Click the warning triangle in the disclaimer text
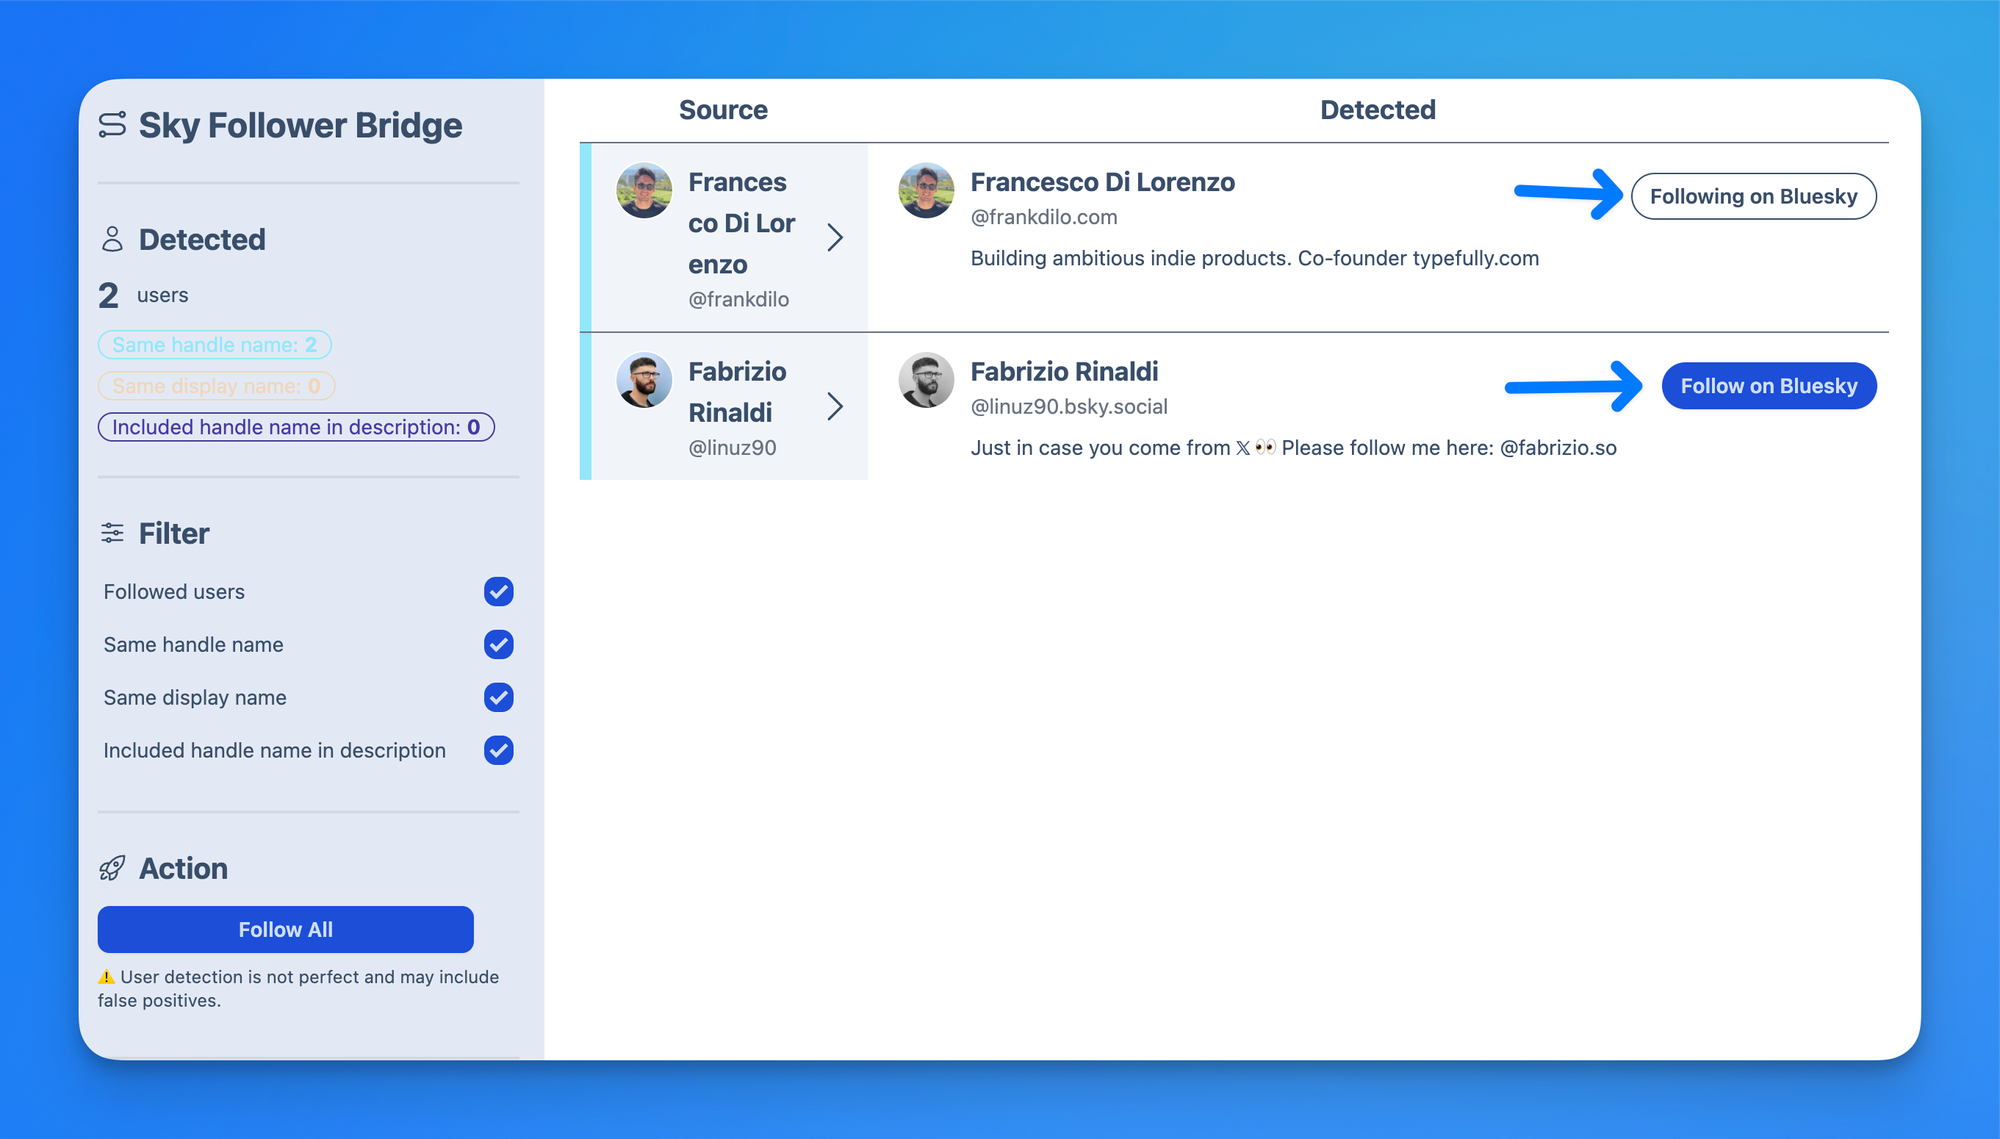 click(x=108, y=976)
